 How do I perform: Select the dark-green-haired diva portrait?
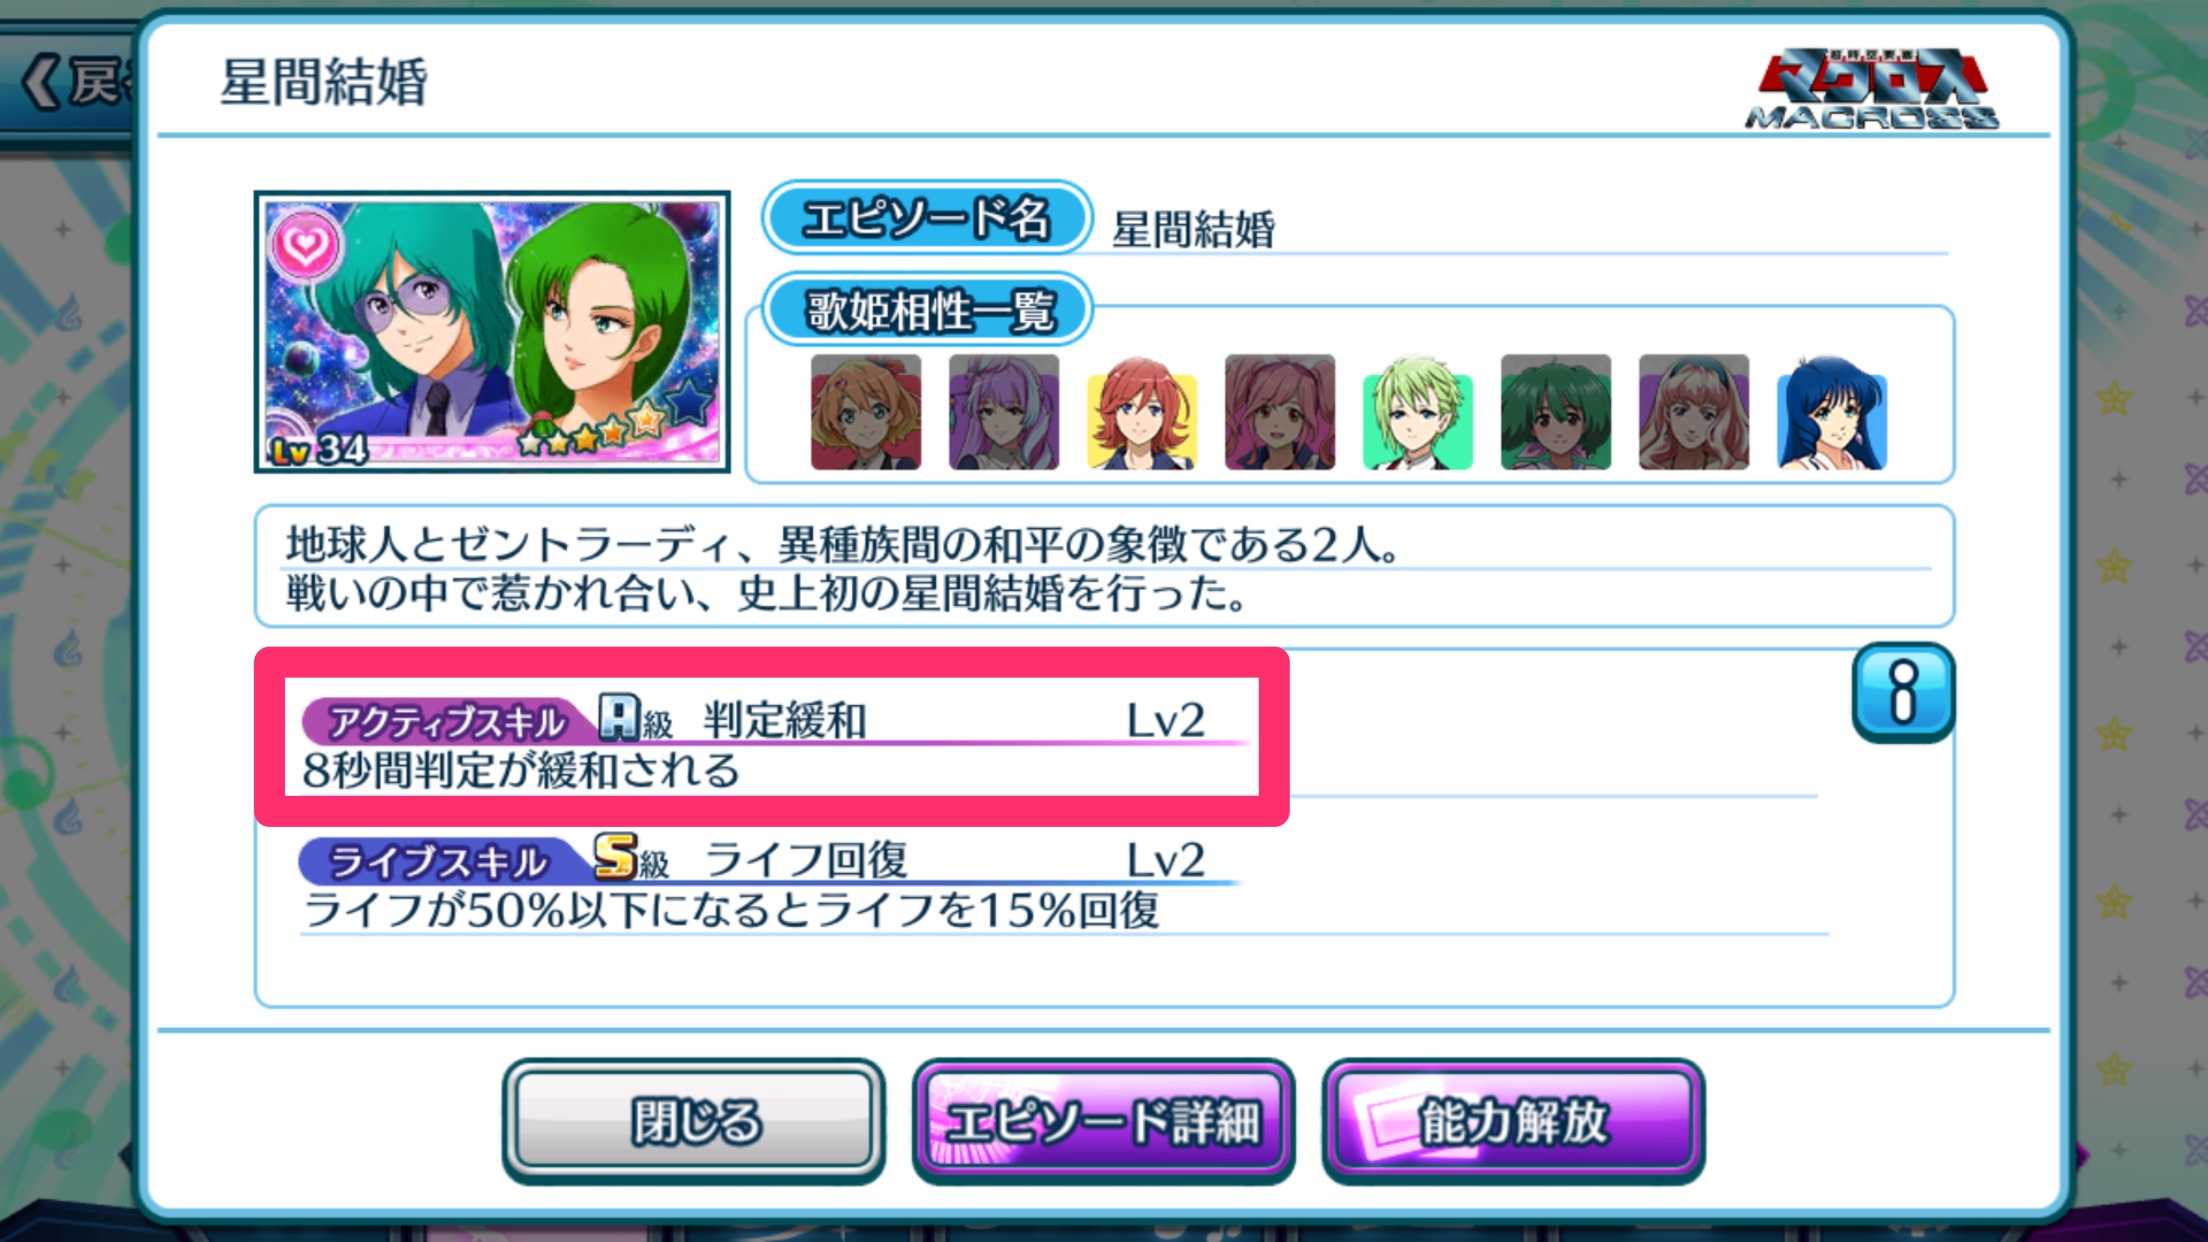(1556, 412)
